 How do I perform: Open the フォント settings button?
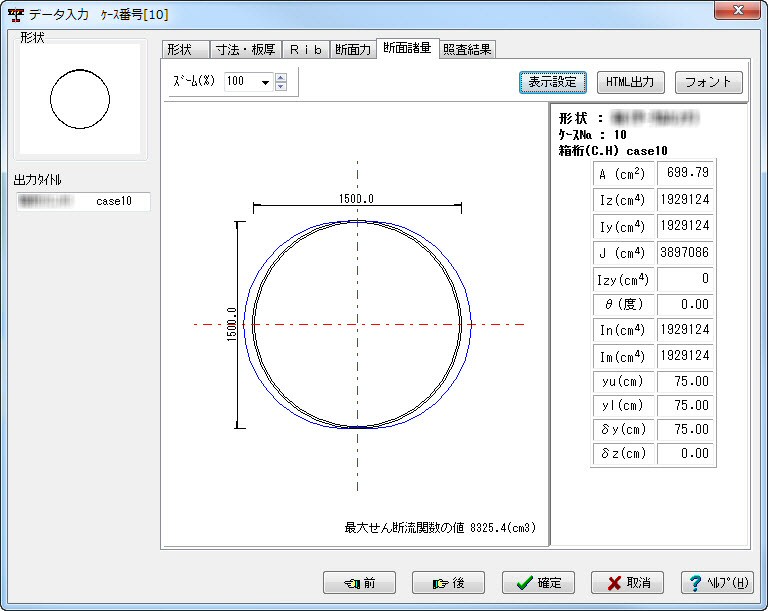tap(708, 82)
